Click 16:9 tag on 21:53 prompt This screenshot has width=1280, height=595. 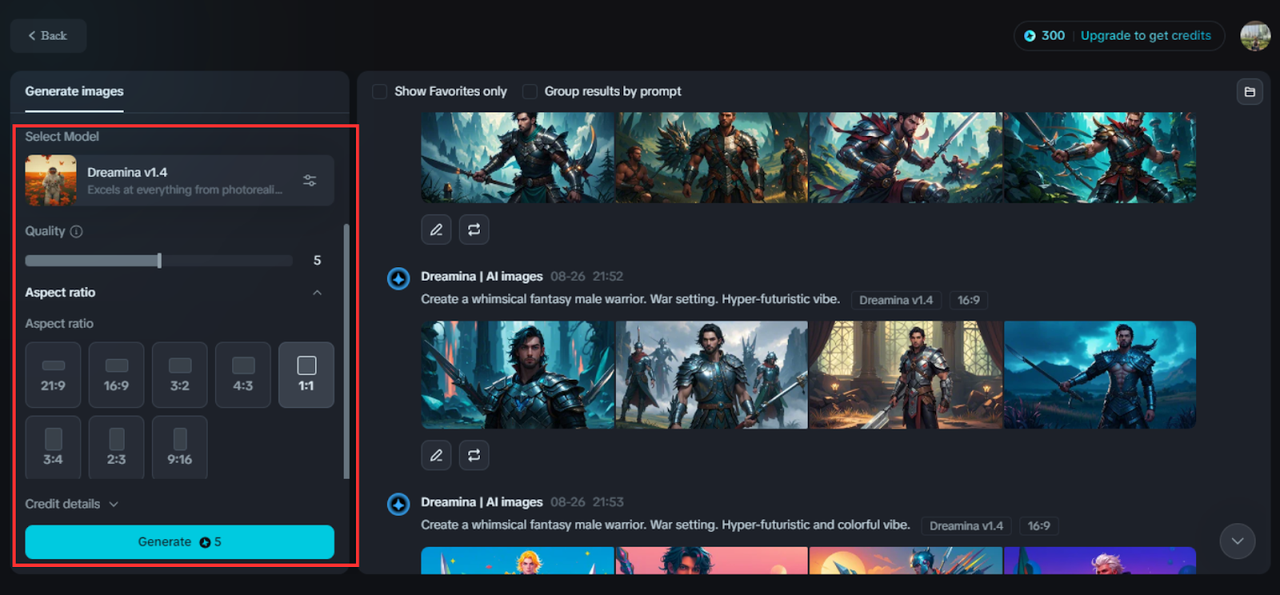point(1039,526)
